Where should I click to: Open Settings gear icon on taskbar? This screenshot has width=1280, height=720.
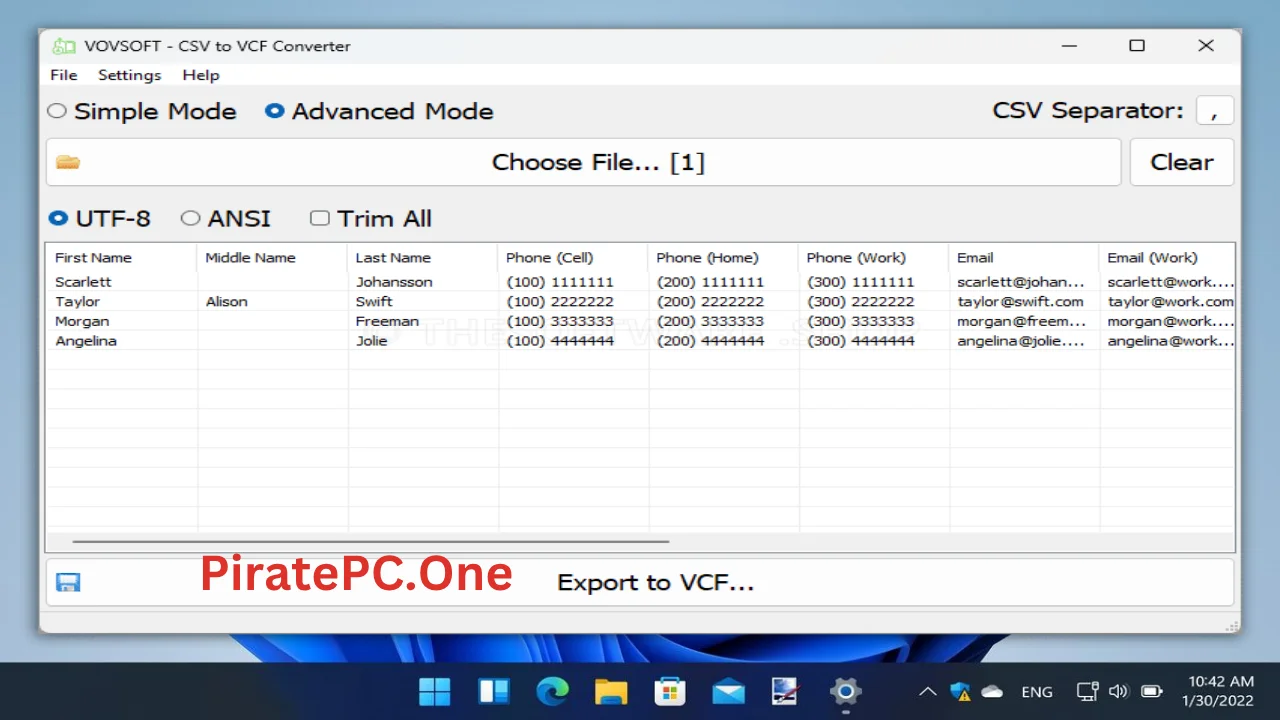coord(845,691)
